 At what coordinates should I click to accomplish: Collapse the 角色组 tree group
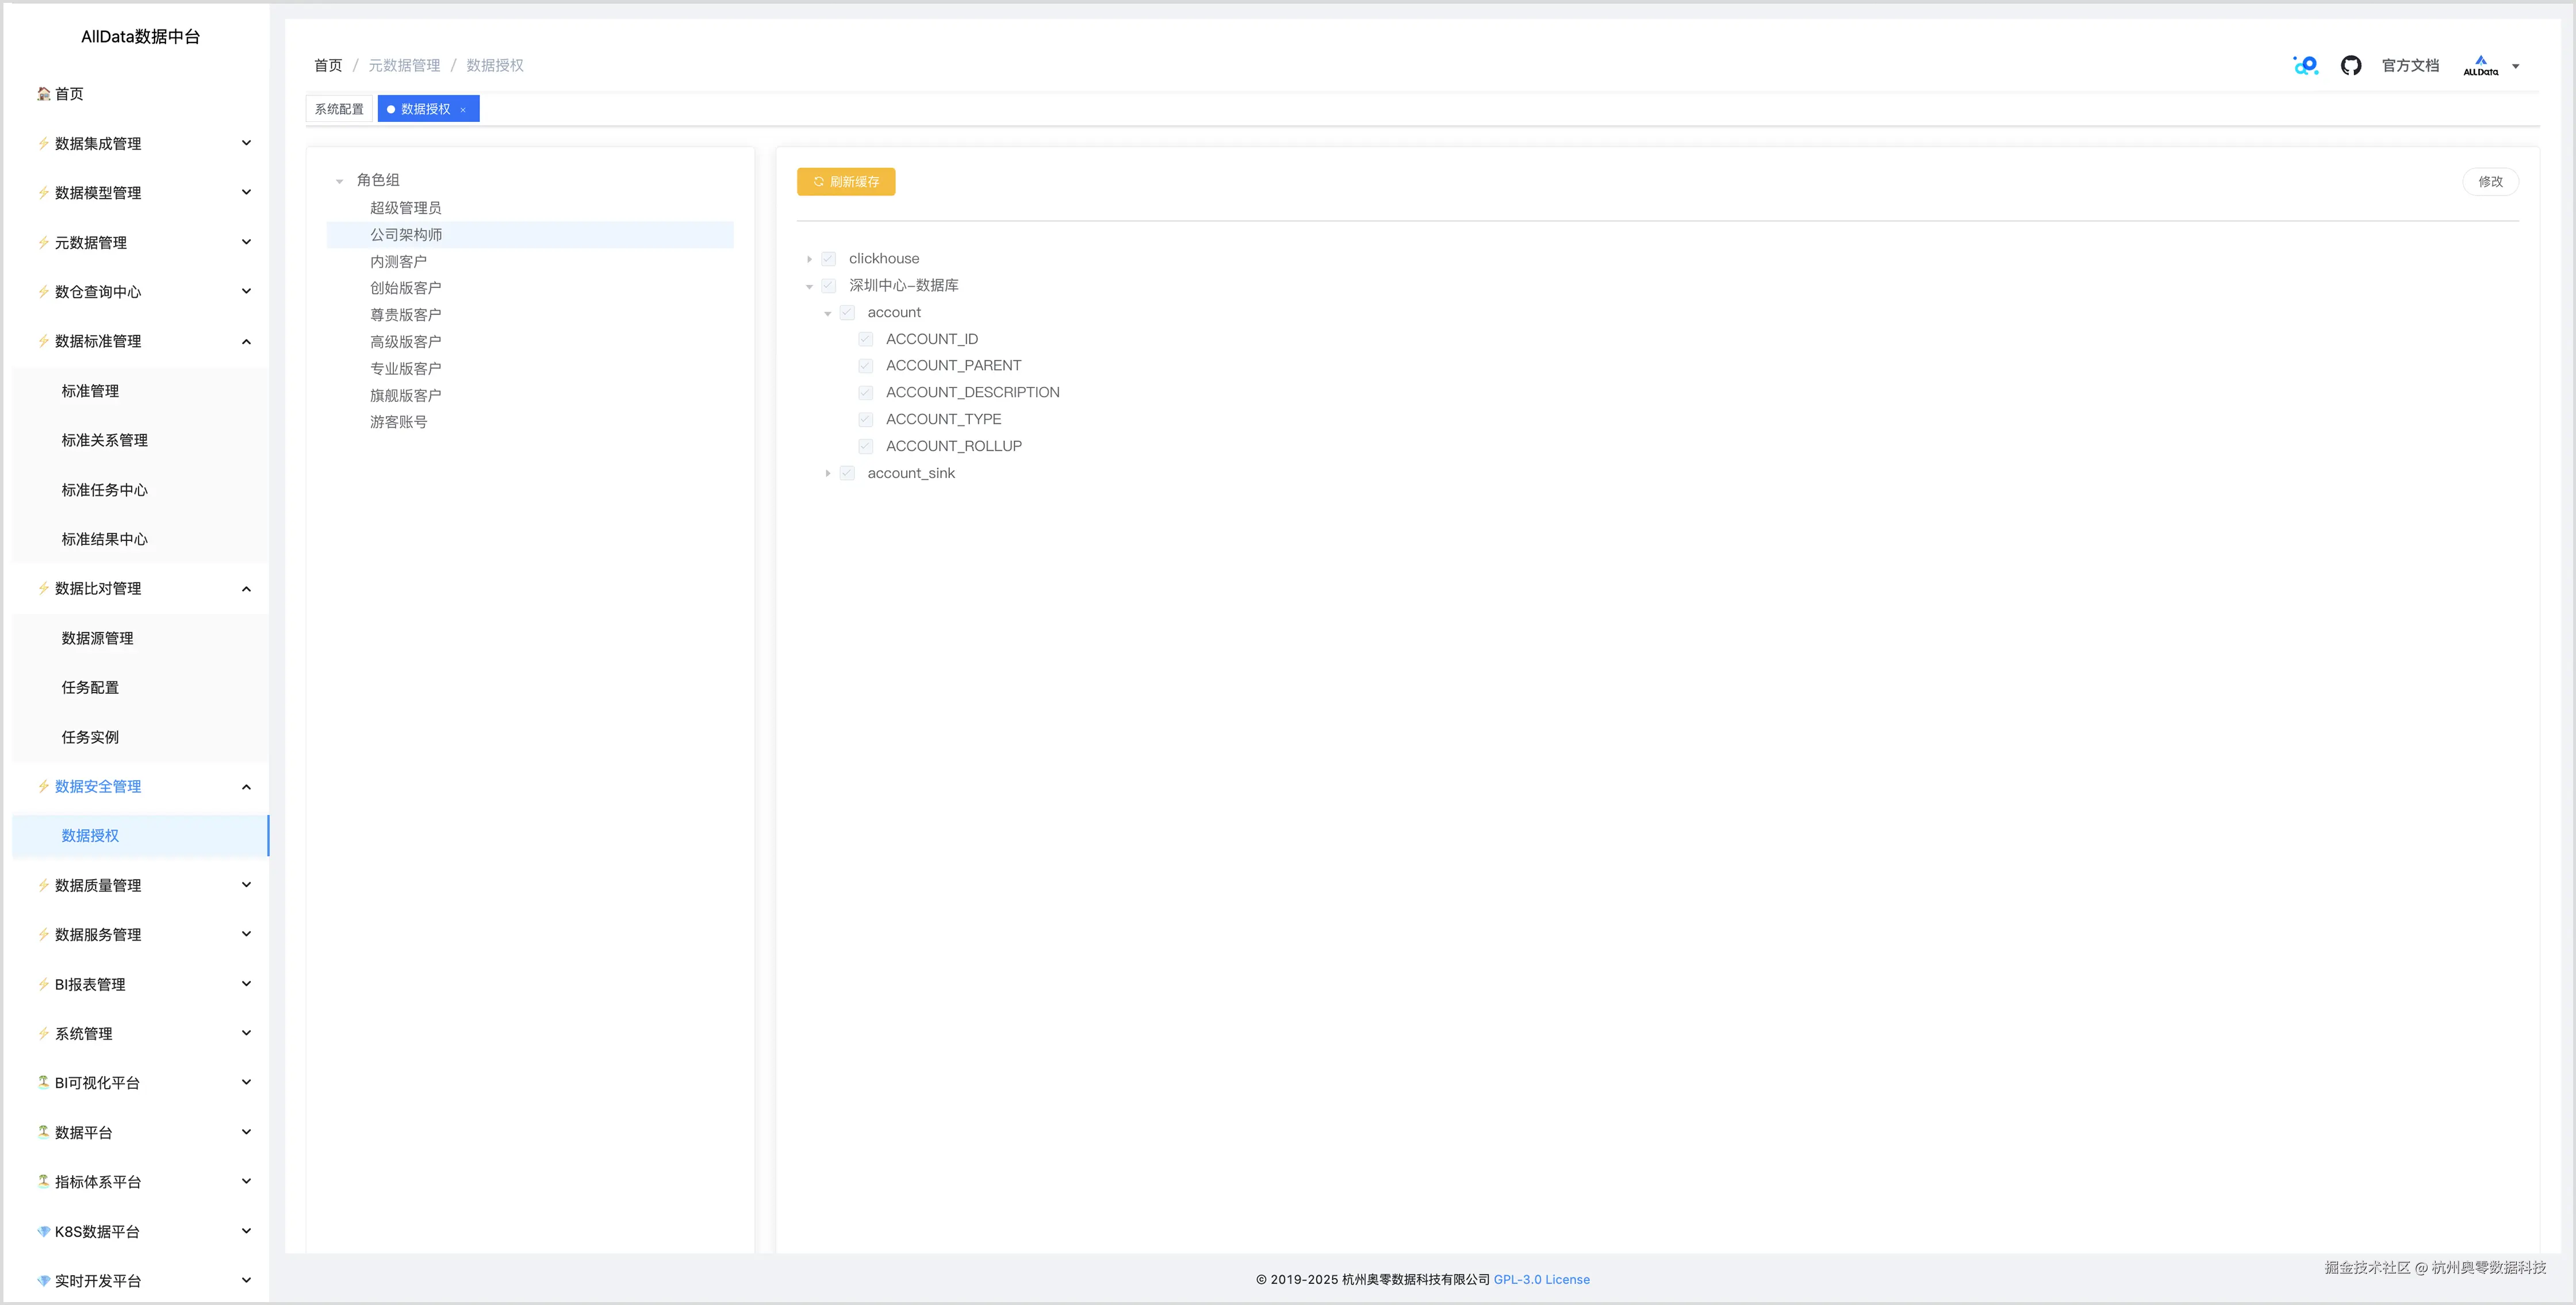click(339, 181)
